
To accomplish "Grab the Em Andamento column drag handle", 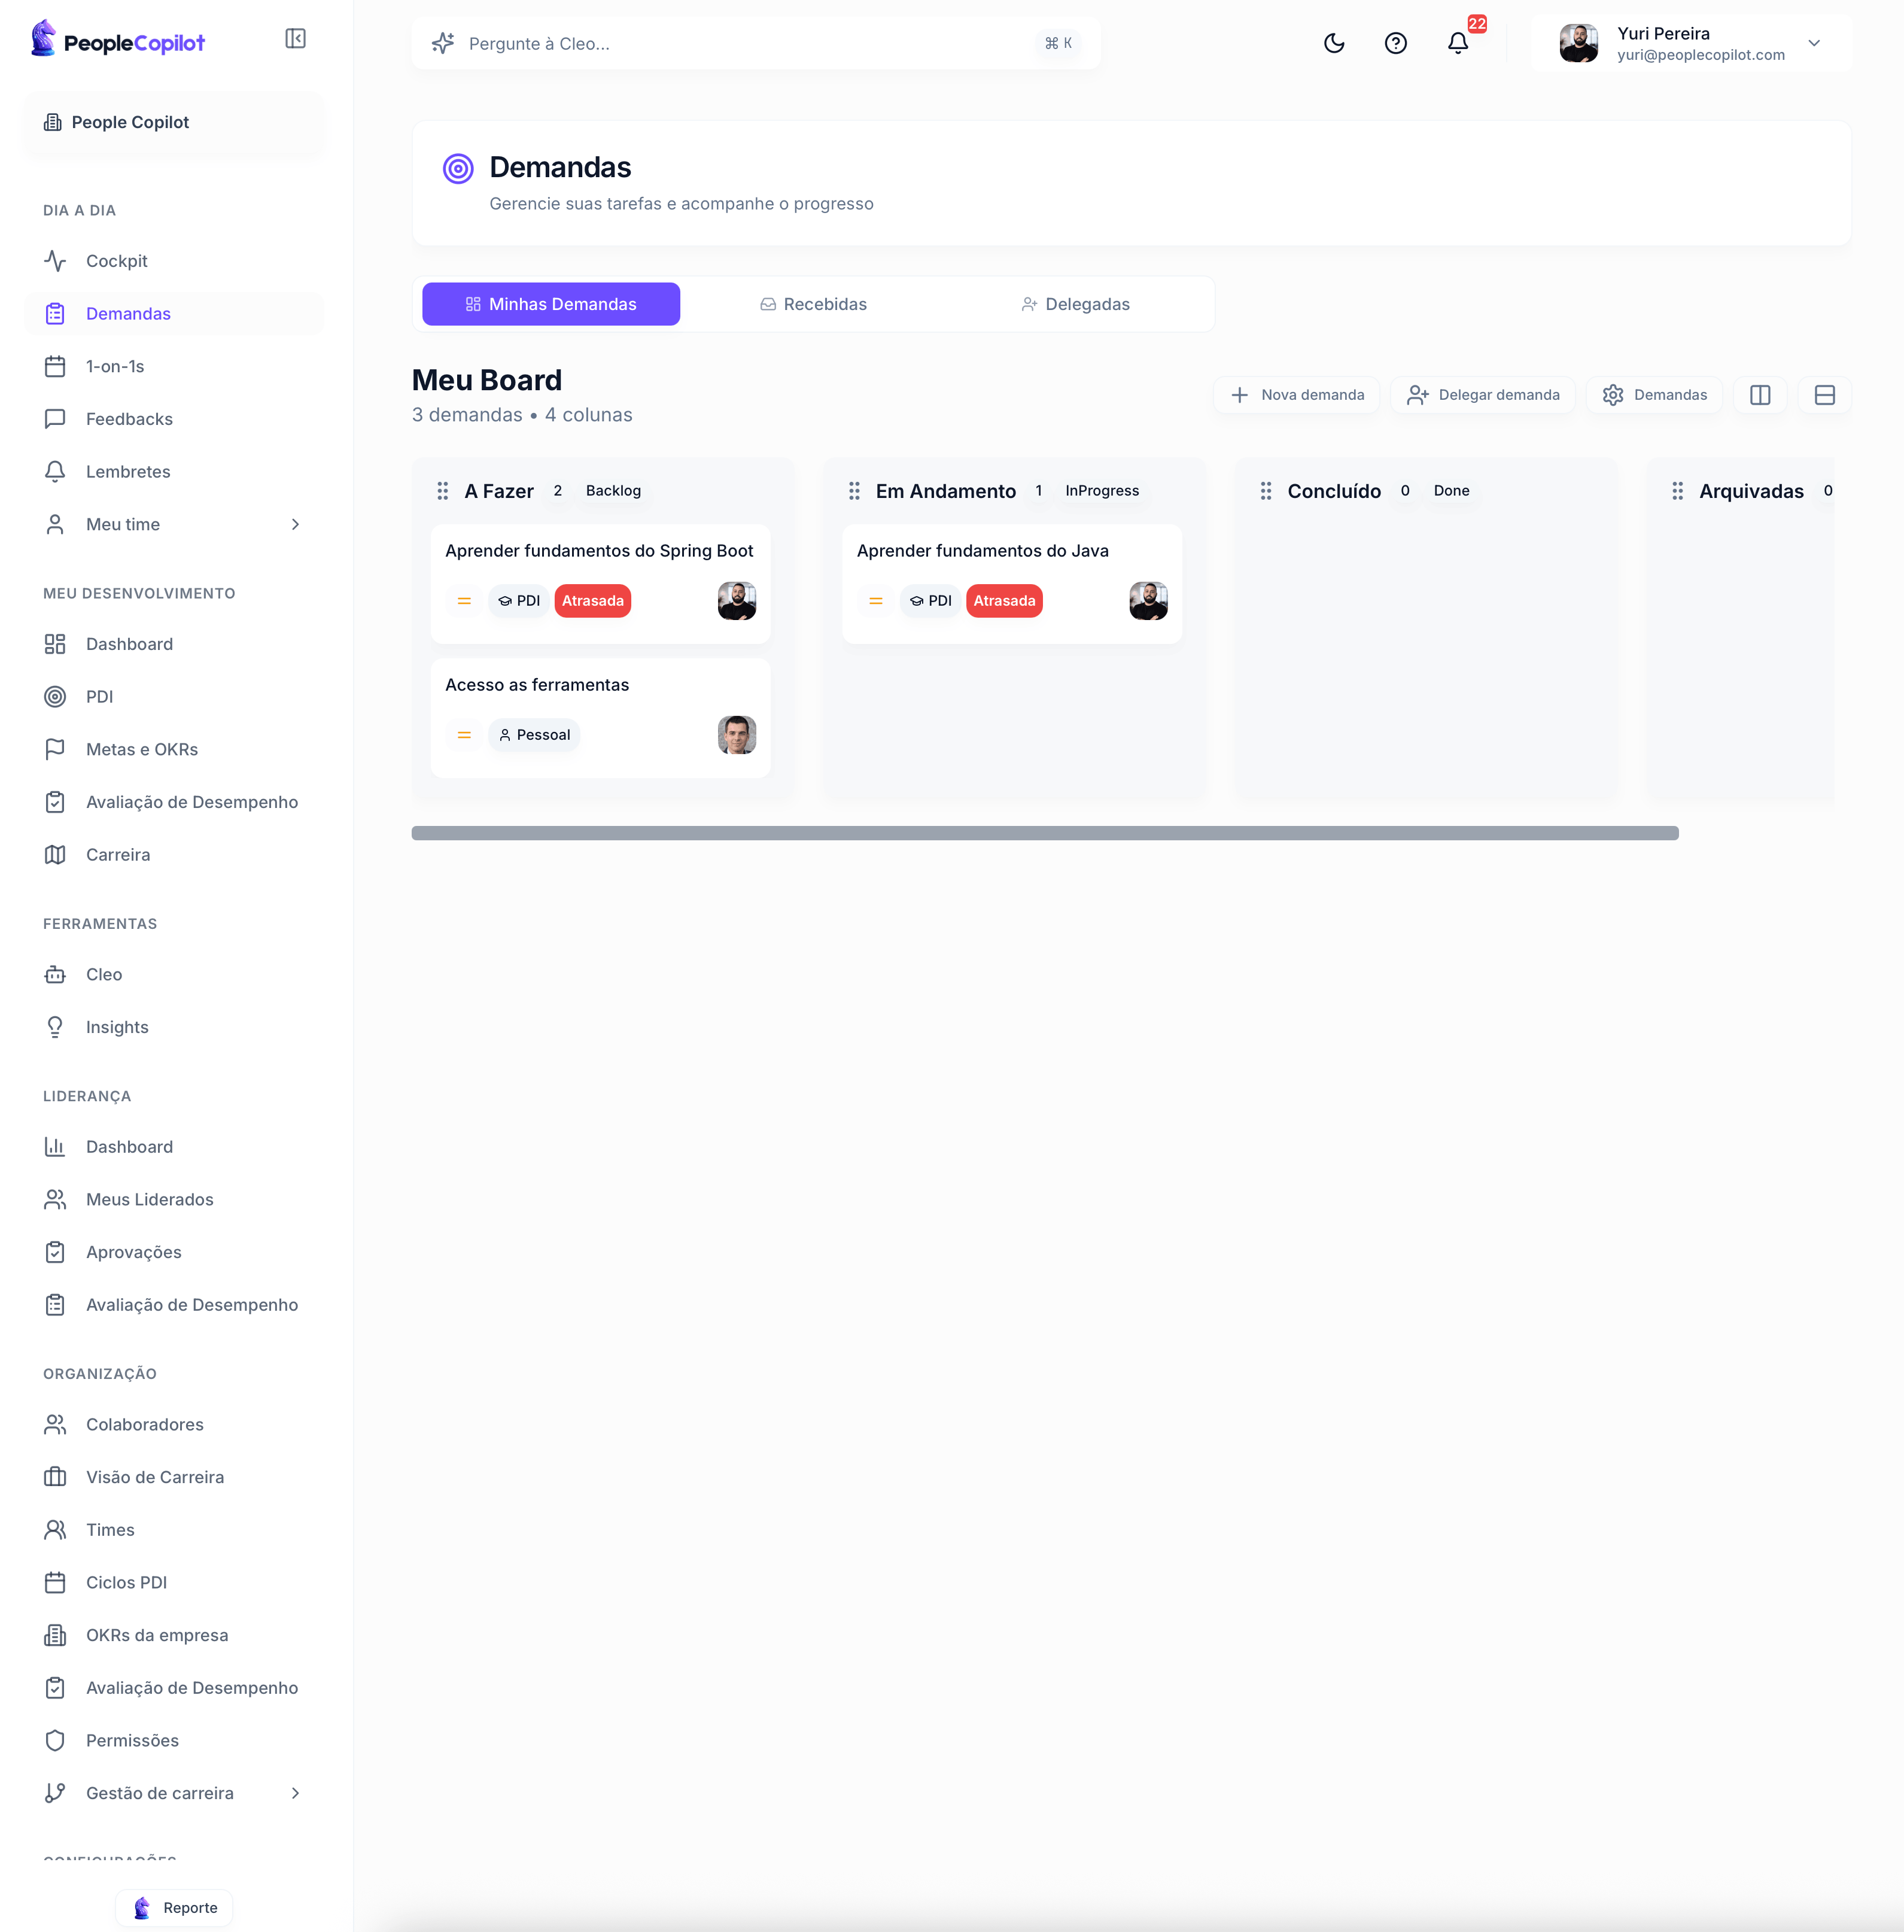I will coord(854,491).
